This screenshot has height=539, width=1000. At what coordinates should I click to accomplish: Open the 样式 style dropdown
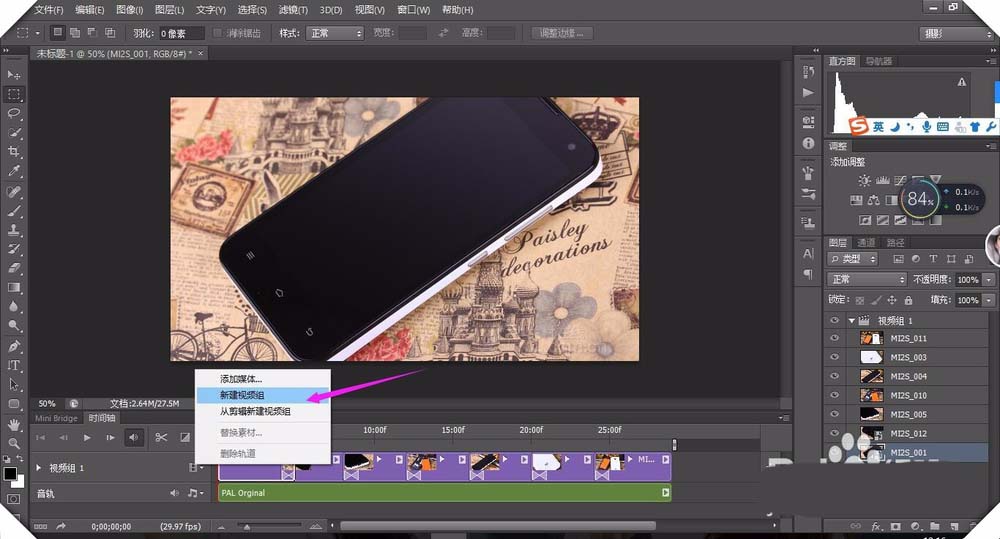334,33
